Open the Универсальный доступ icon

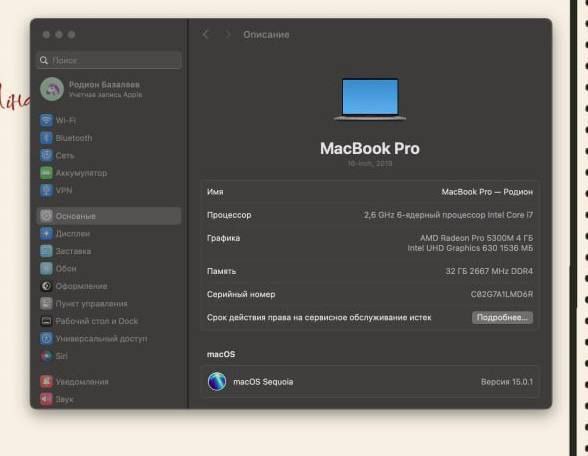click(46, 339)
